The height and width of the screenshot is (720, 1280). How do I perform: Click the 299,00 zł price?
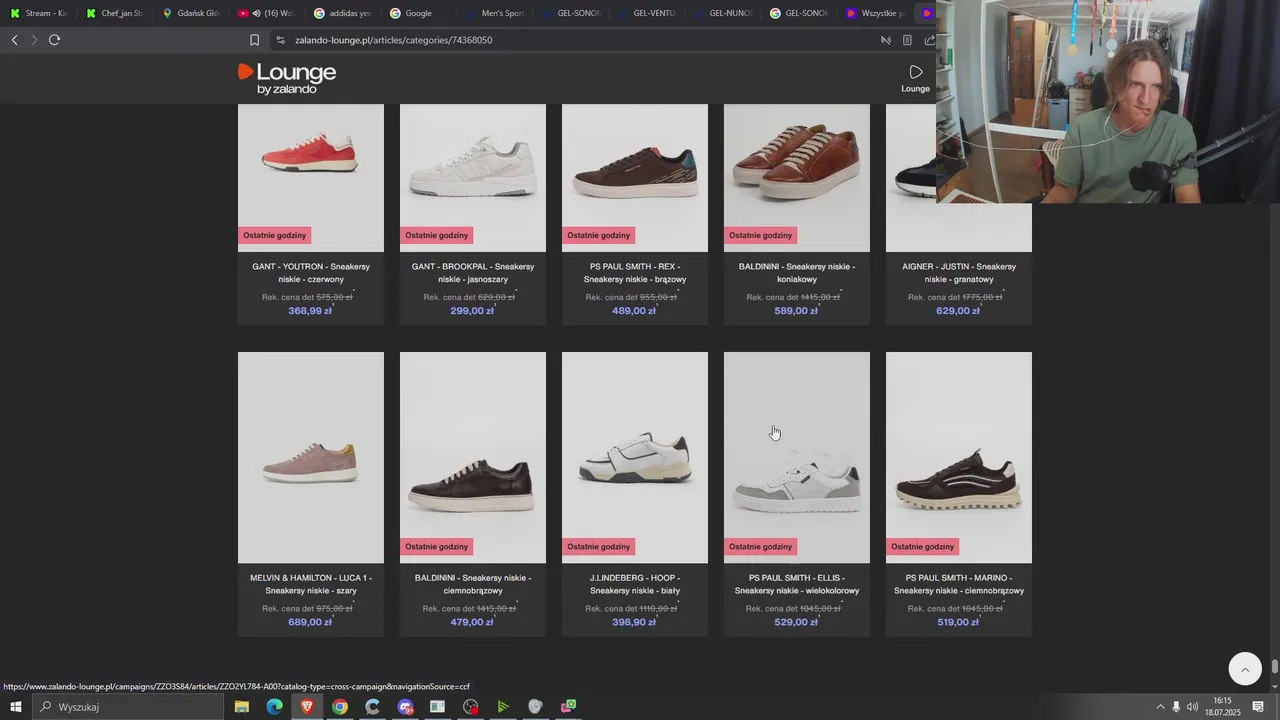point(472,311)
